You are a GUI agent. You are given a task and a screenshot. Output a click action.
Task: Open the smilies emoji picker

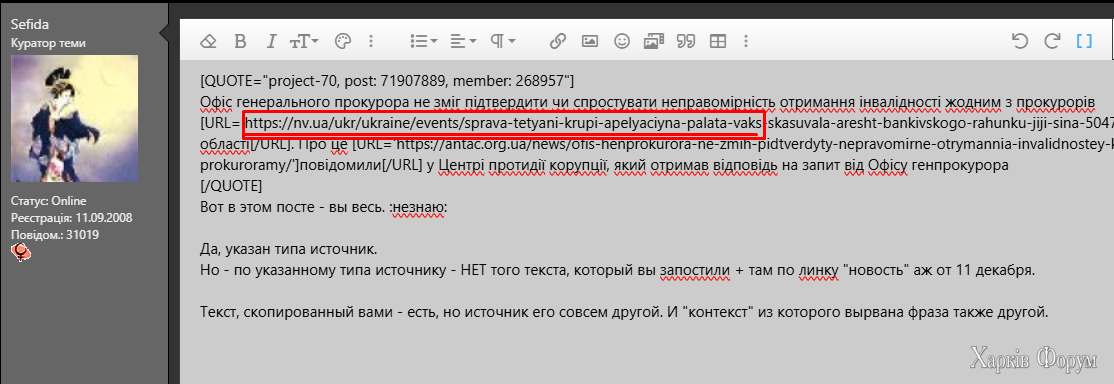[622, 41]
